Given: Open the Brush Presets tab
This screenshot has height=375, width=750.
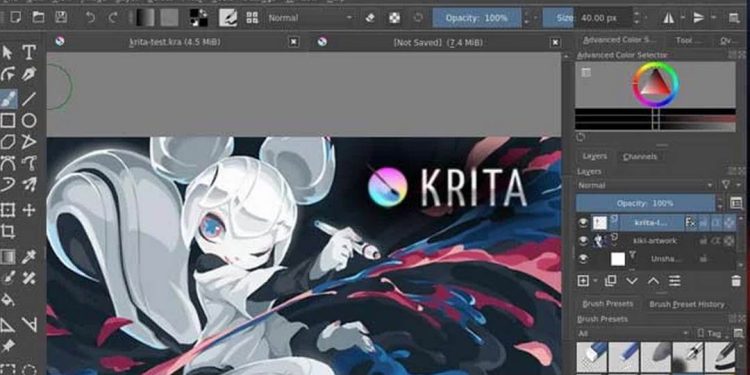Looking at the screenshot, I should (x=607, y=304).
